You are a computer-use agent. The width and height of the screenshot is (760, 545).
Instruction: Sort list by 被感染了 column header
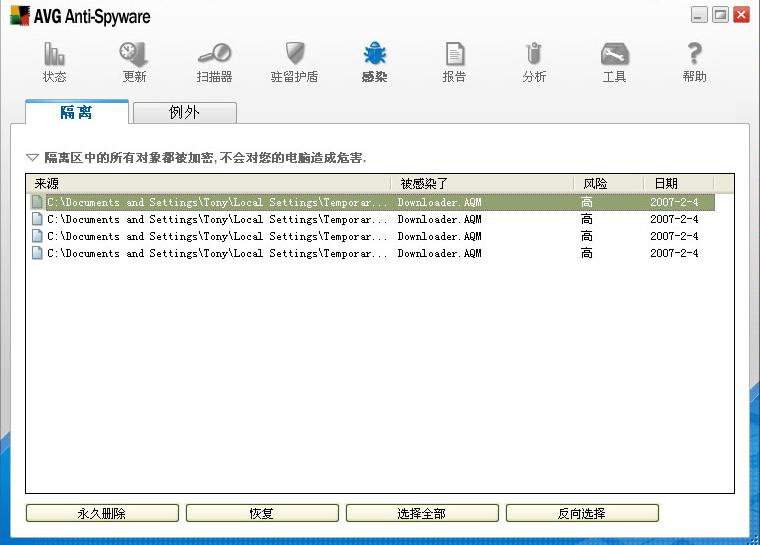(482, 183)
